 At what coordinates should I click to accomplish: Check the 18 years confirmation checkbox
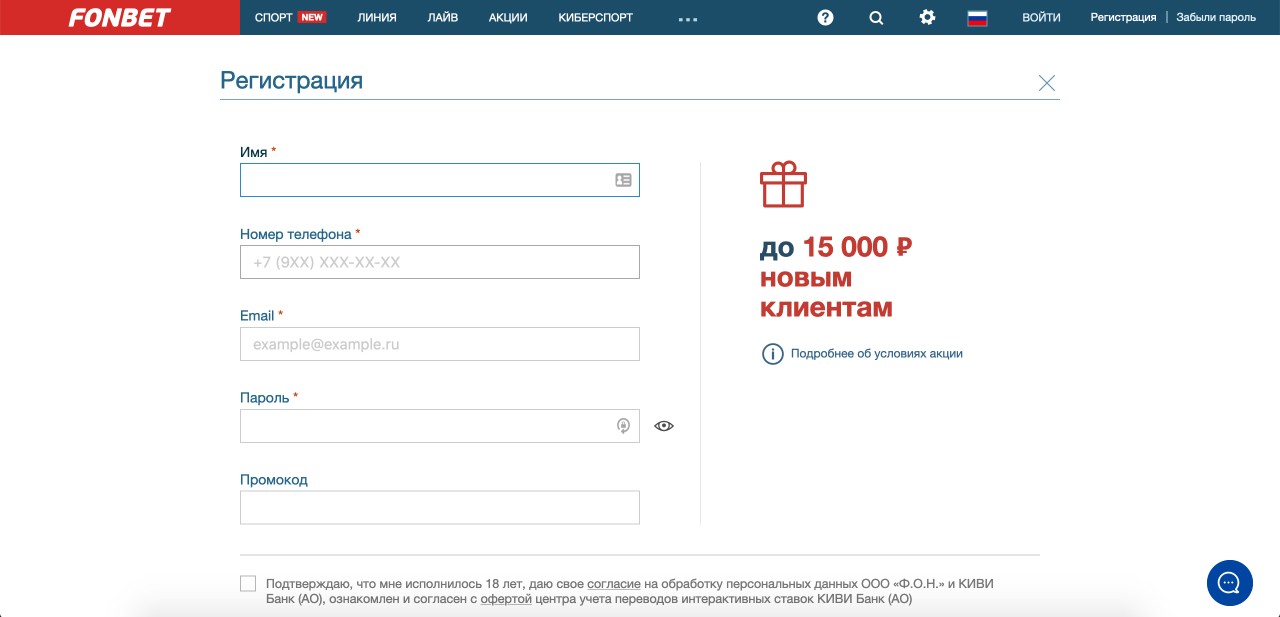248,583
